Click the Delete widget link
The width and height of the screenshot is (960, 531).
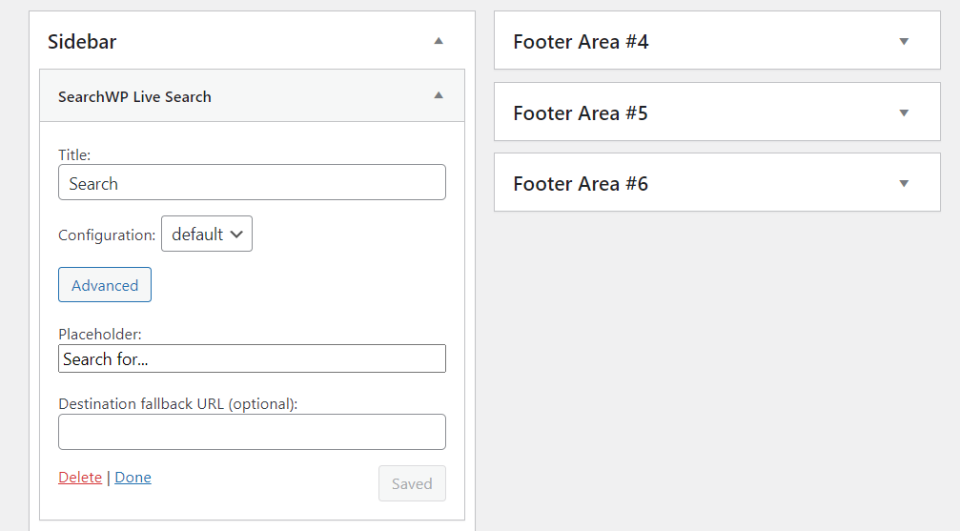pyautogui.click(x=80, y=477)
